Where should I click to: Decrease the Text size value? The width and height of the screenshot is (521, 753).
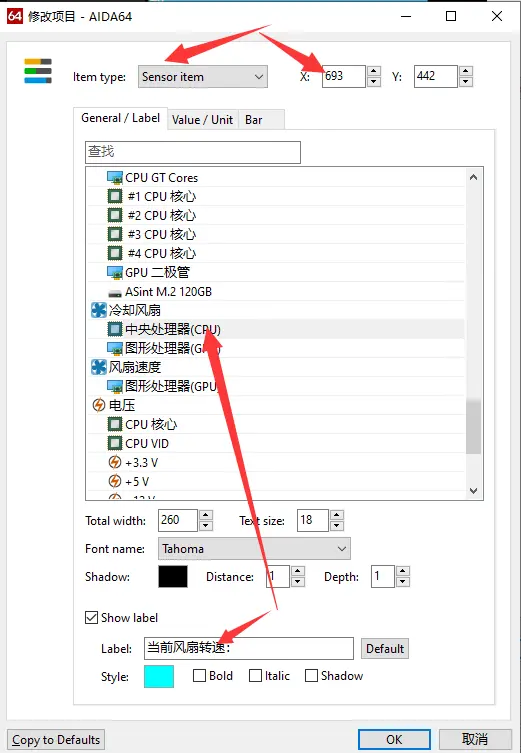[x=337, y=526]
